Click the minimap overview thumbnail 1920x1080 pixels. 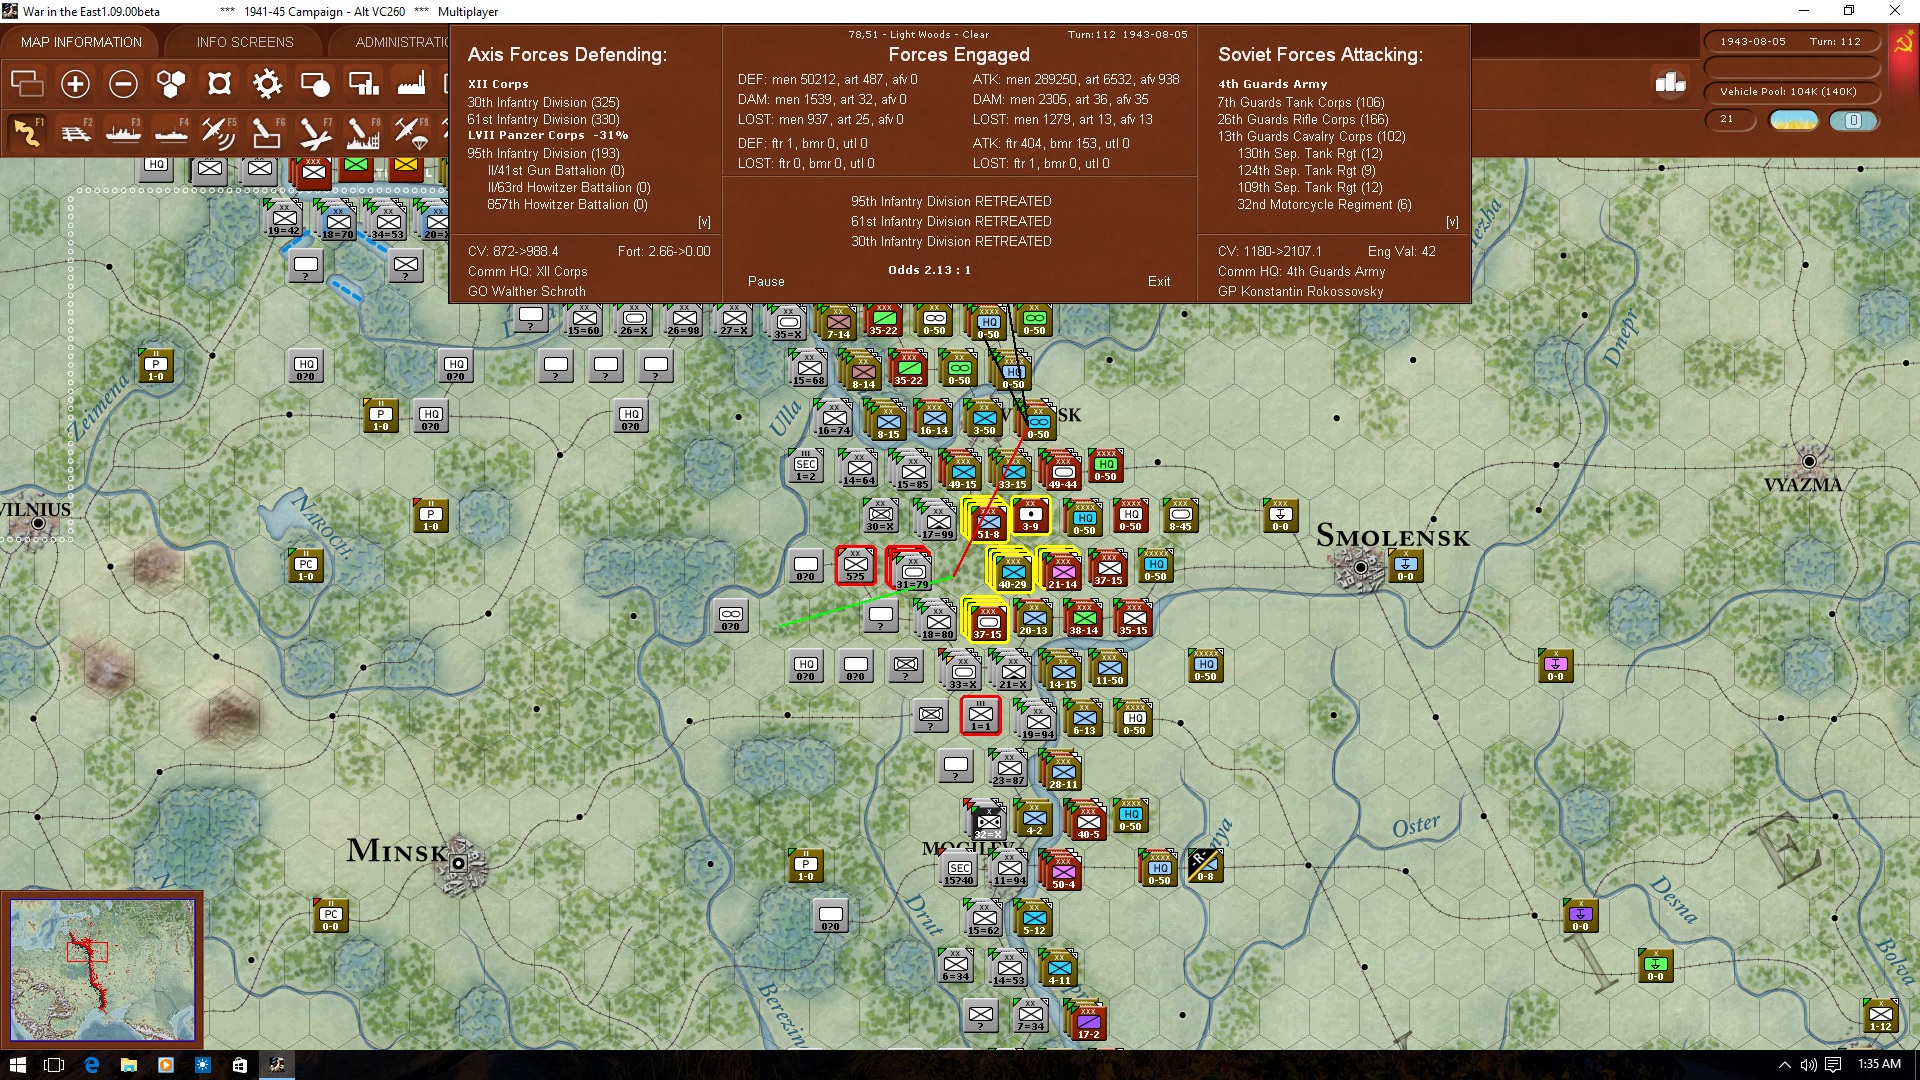point(102,970)
